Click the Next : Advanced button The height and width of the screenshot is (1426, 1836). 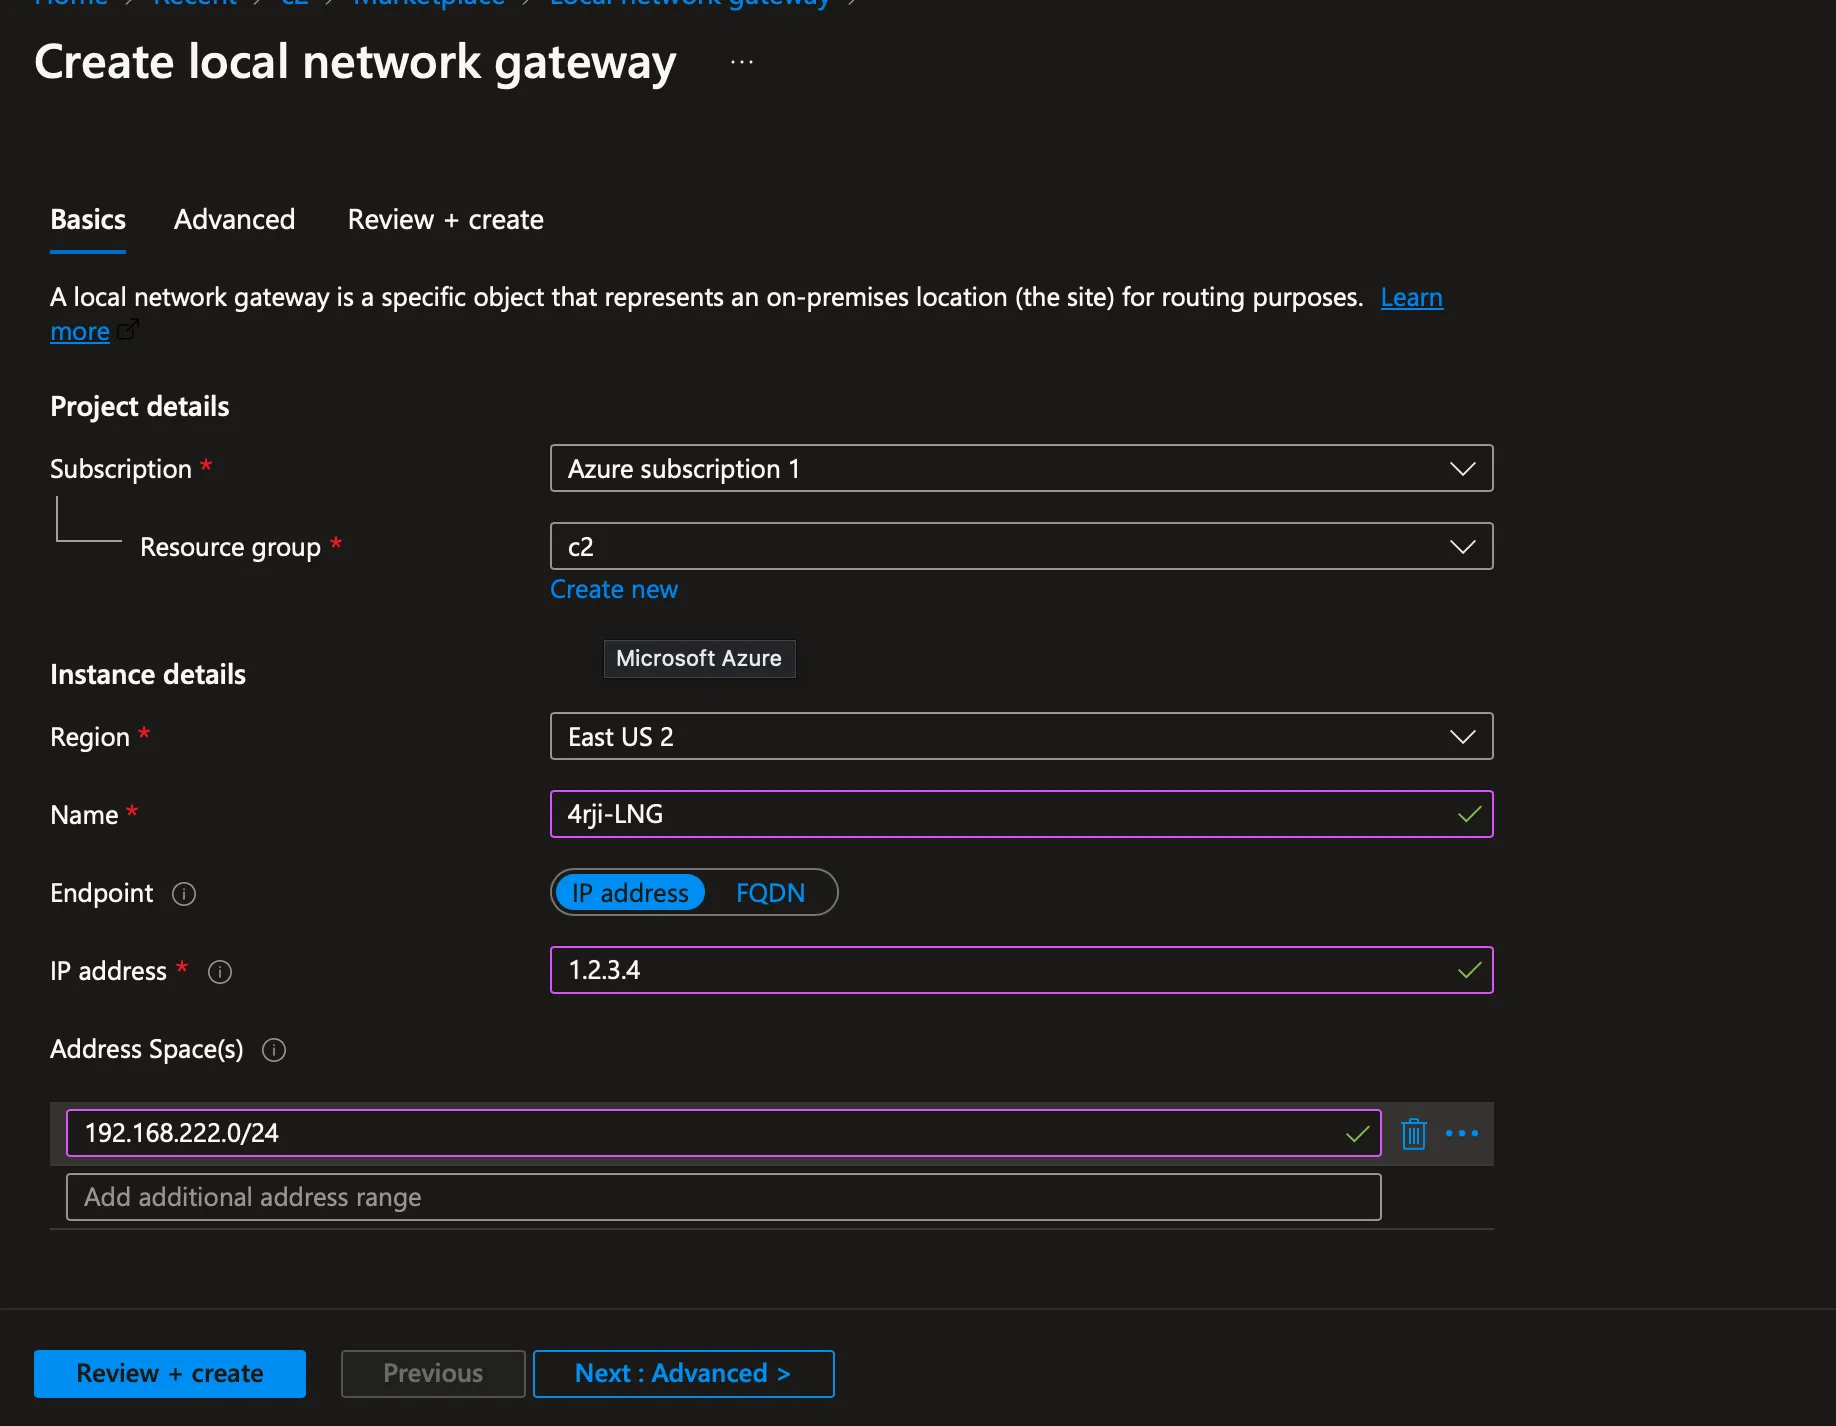coord(683,1373)
